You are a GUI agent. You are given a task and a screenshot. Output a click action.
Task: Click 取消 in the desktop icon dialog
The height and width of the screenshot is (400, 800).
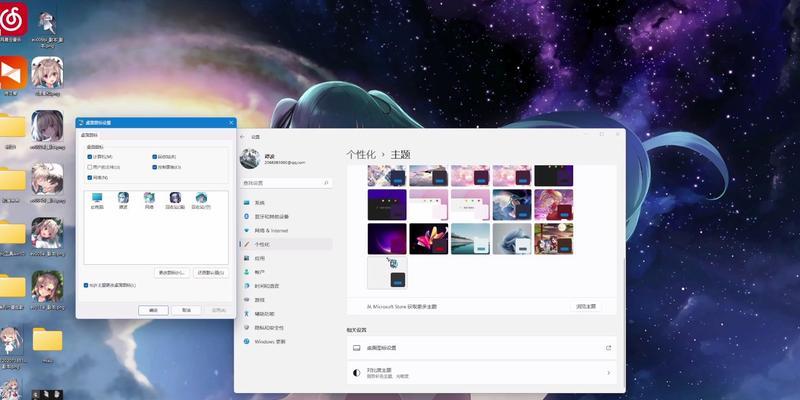[186, 310]
